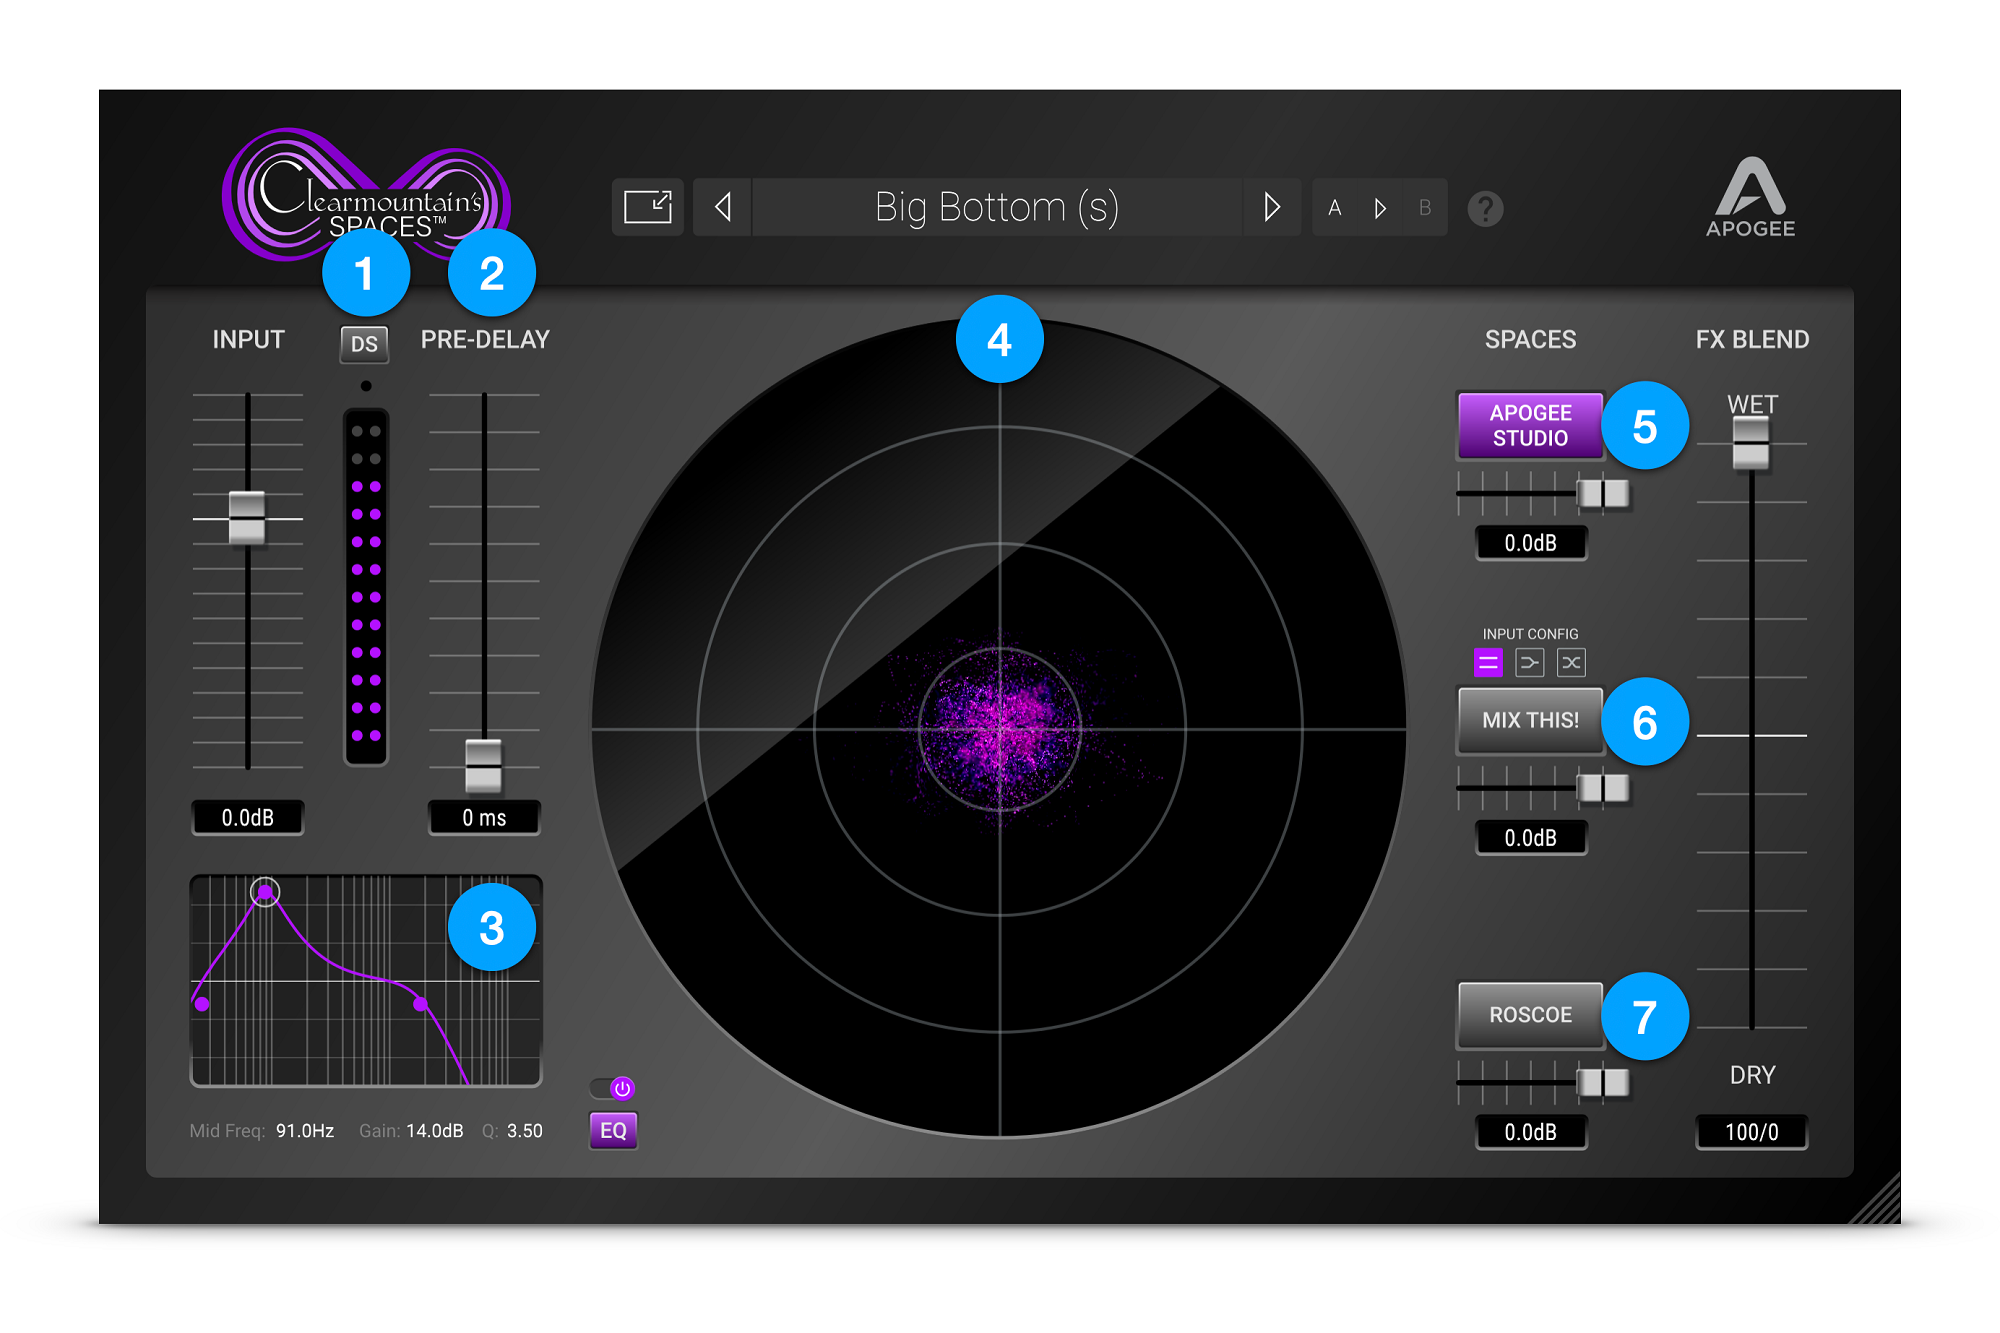Click the Mid Freq 91.0Hz value

pyautogui.click(x=305, y=1131)
